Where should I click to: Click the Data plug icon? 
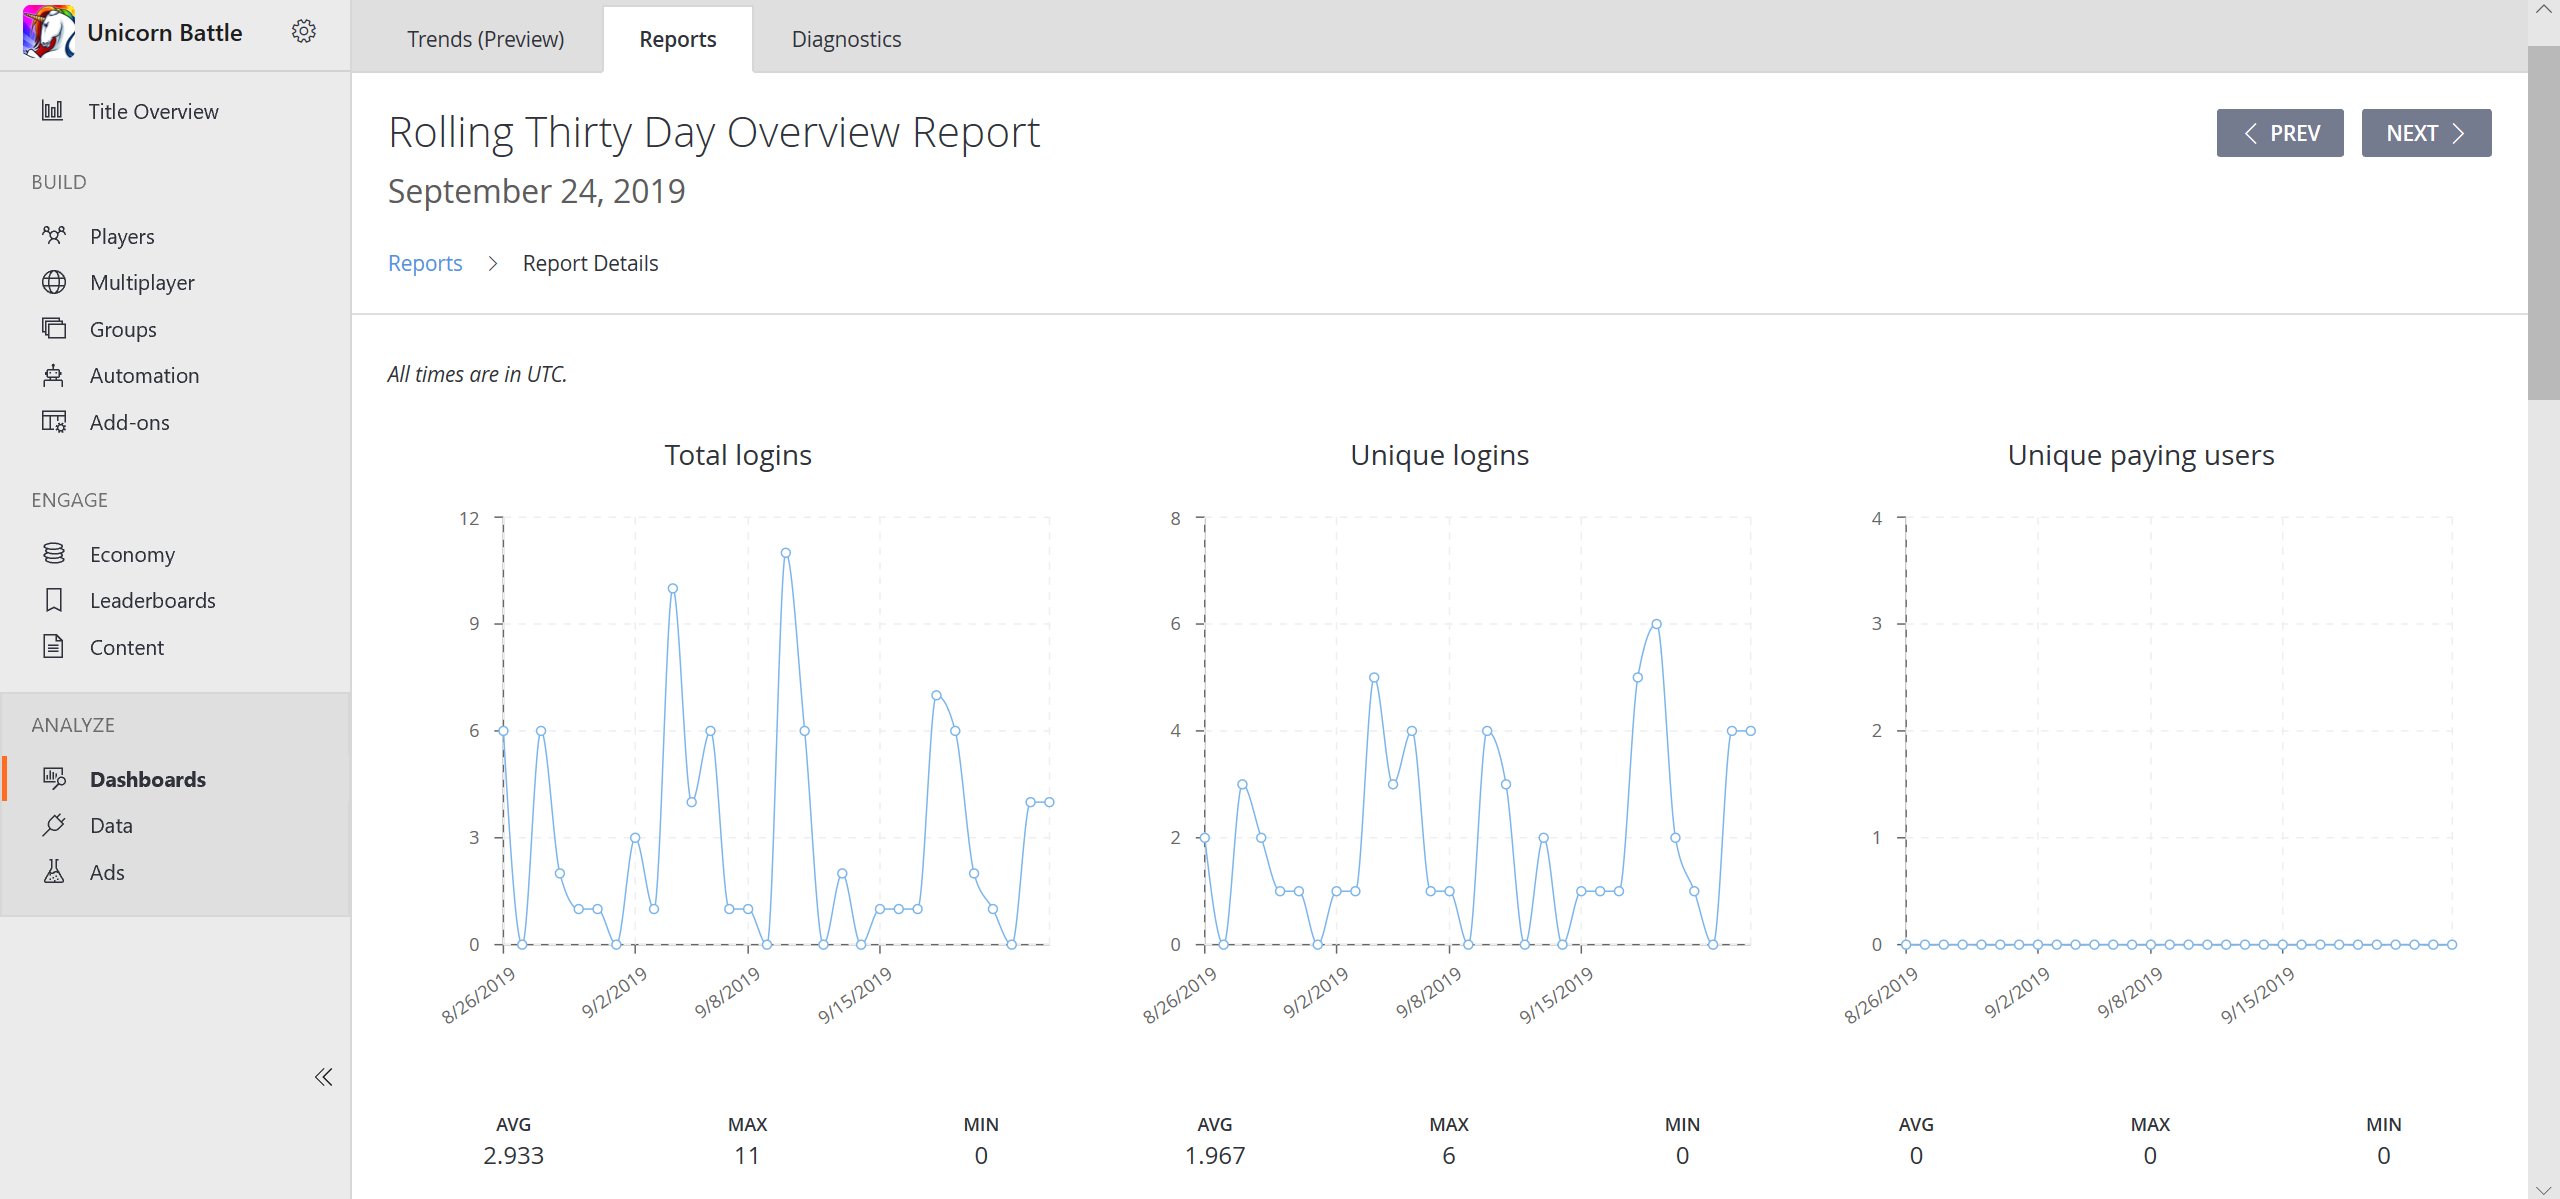[x=54, y=825]
